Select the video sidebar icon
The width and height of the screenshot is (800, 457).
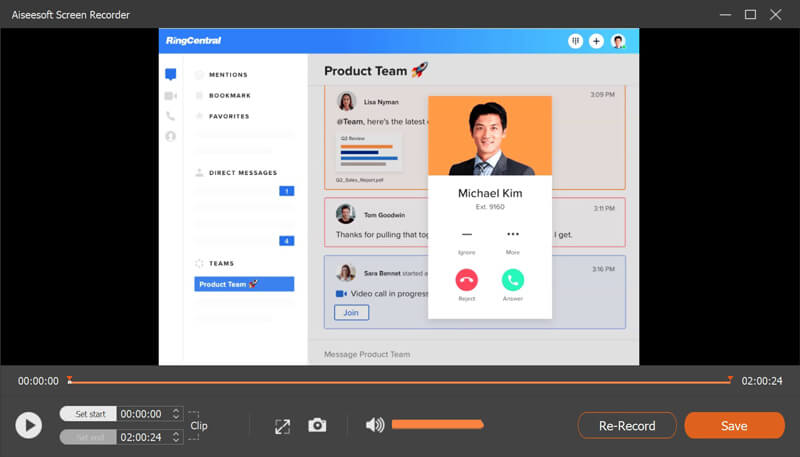pos(170,95)
